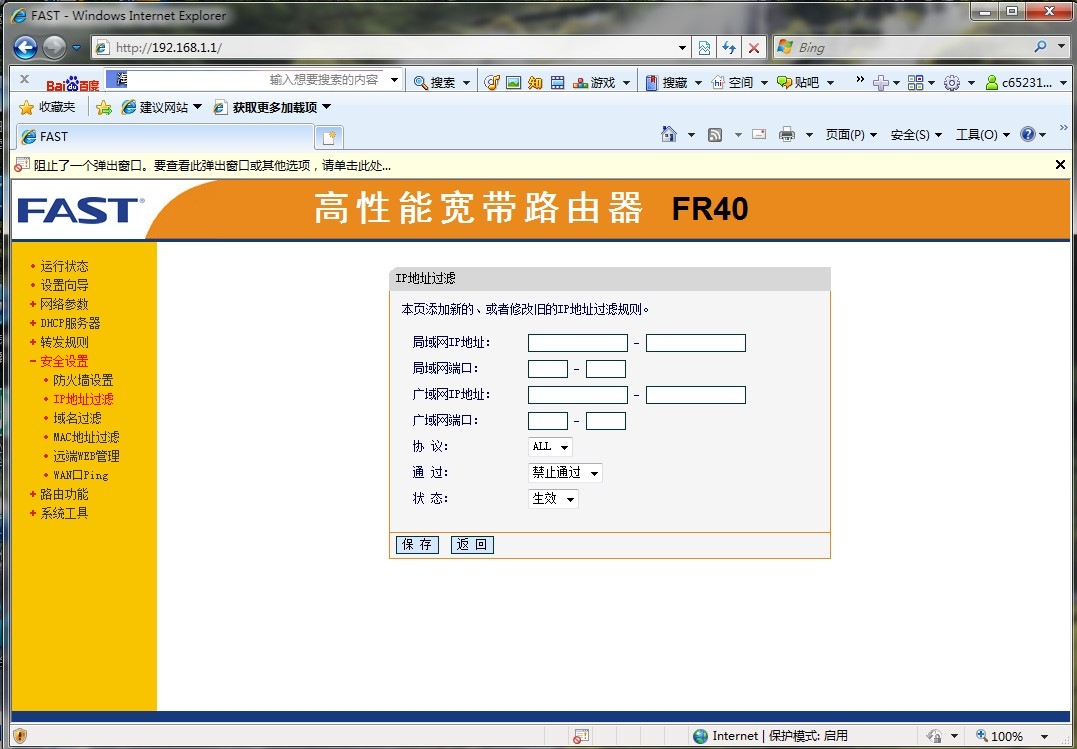Image resolution: width=1077 pixels, height=749 pixels.
Task: Click the Baidu toolbar music note icon
Action: click(x=492, y=82)
